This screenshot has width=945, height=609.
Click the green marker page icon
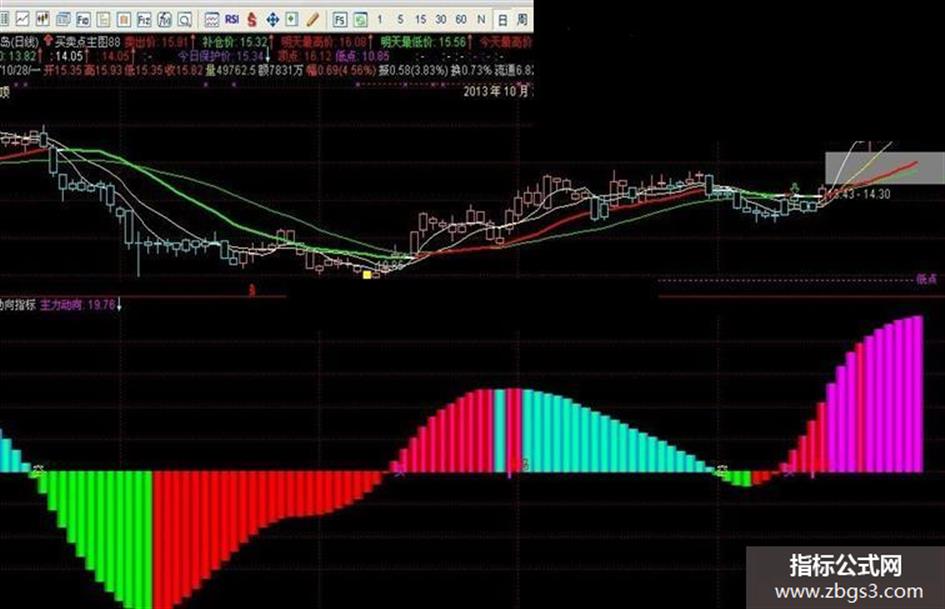(x=292, y=20)
